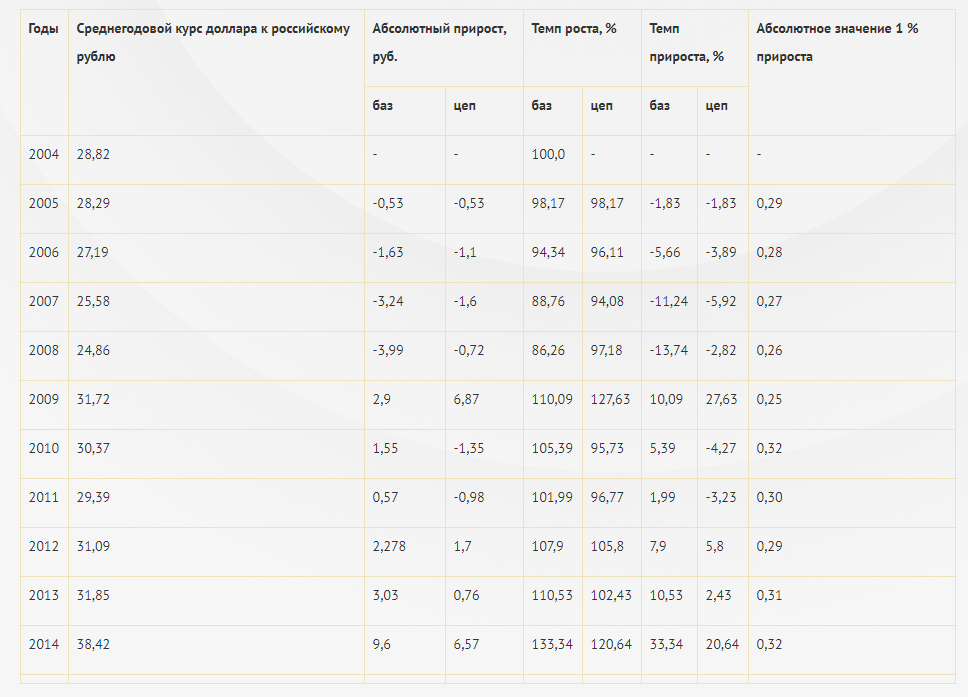Image resolution: width=968 pixels, height=697 pixels.
Task: Click the 'Абсолютный прирост, руб.' header
Action: (x=439, y=43)
